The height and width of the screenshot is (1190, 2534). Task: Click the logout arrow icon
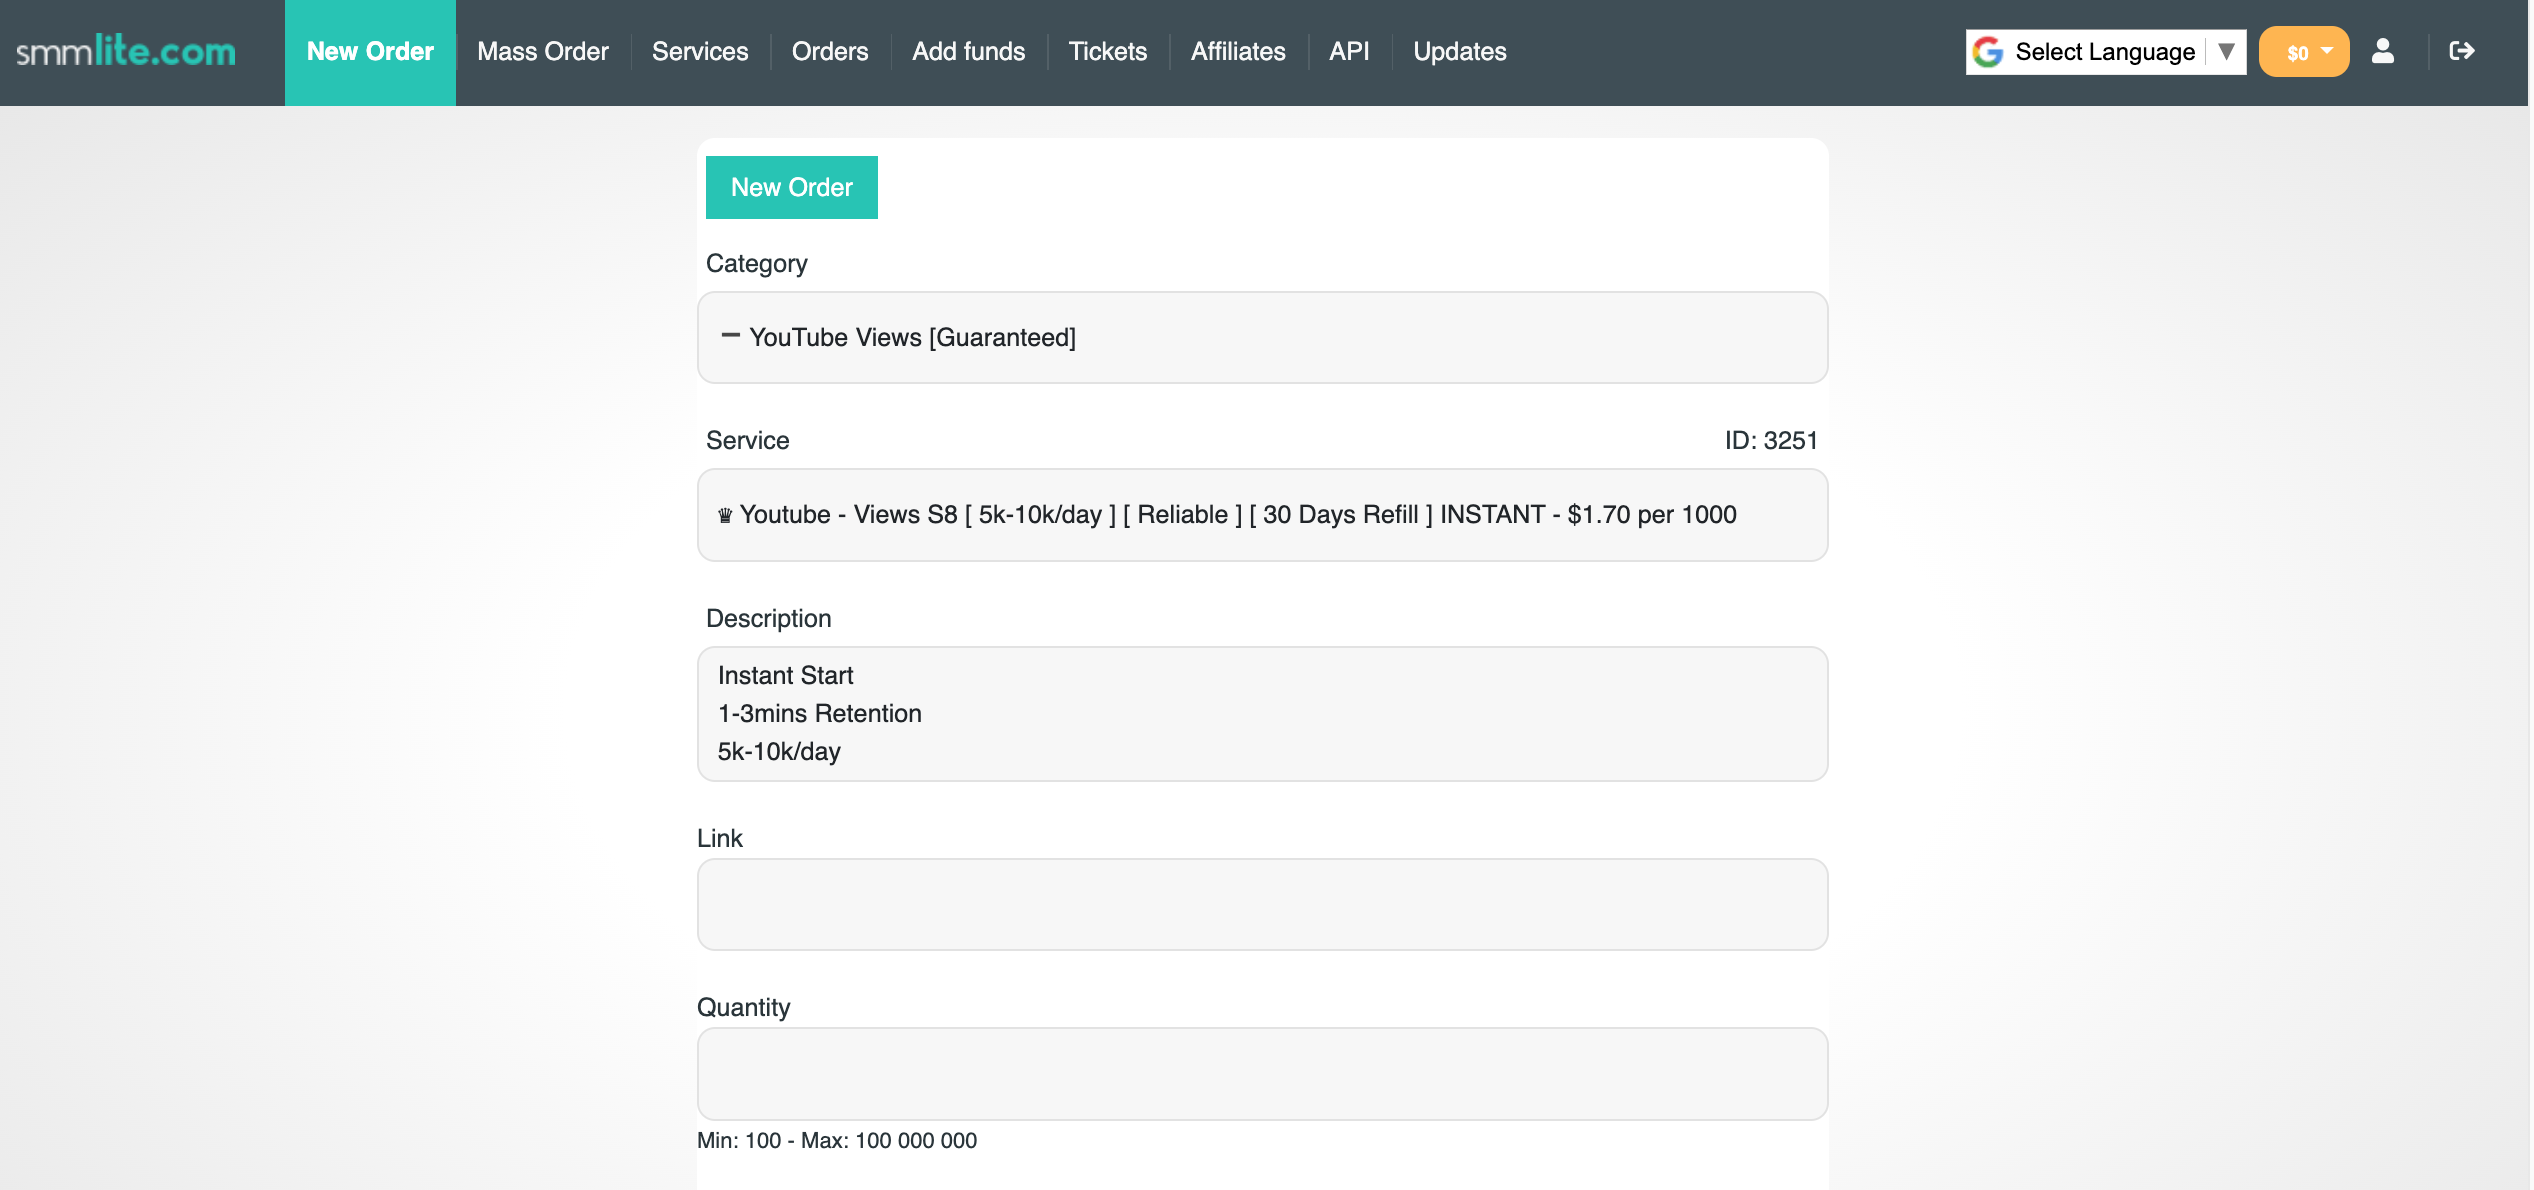click(x=2461, y=51)
